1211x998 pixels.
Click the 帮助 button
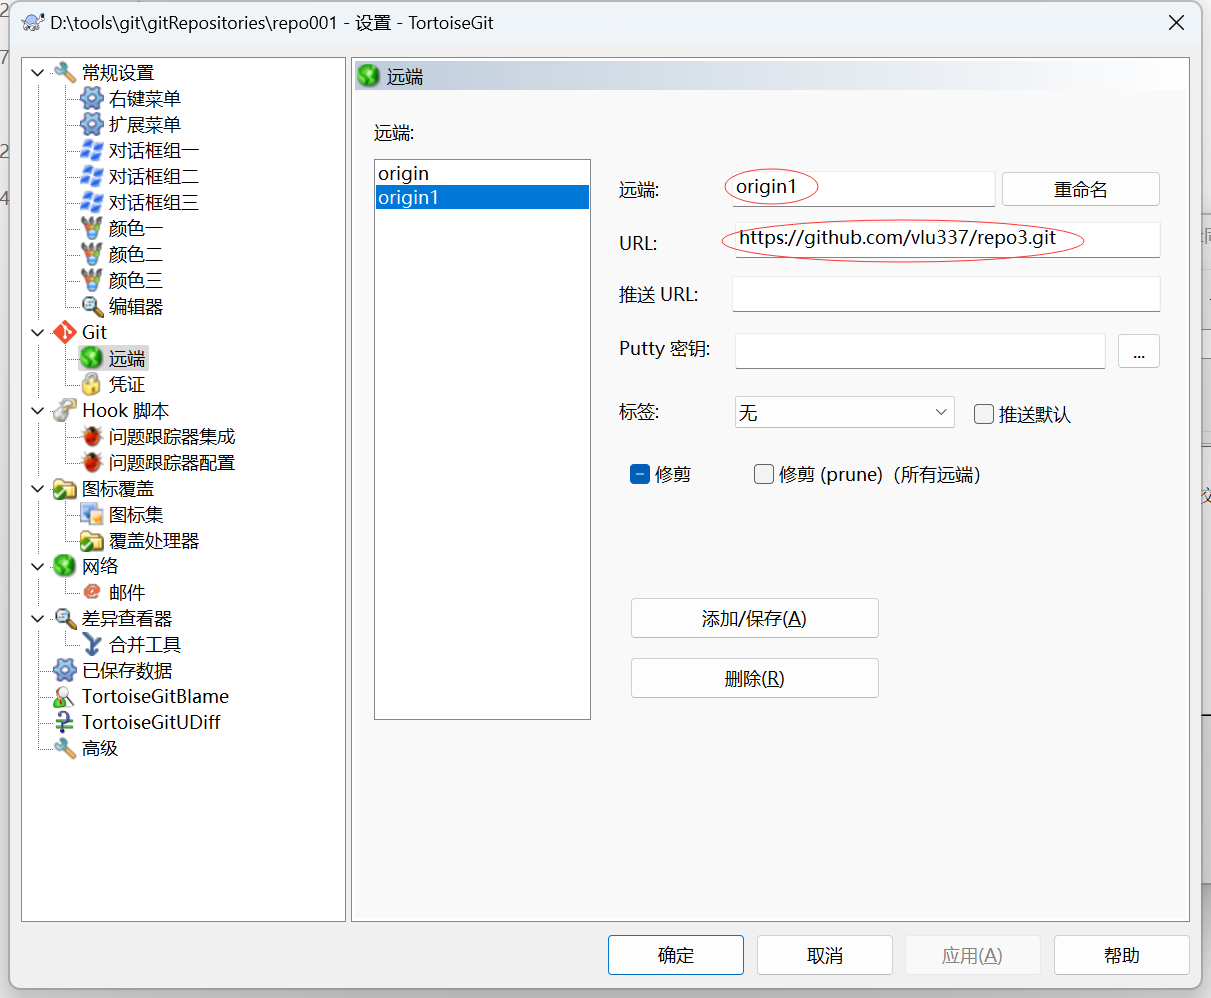tap(1121, 955)
